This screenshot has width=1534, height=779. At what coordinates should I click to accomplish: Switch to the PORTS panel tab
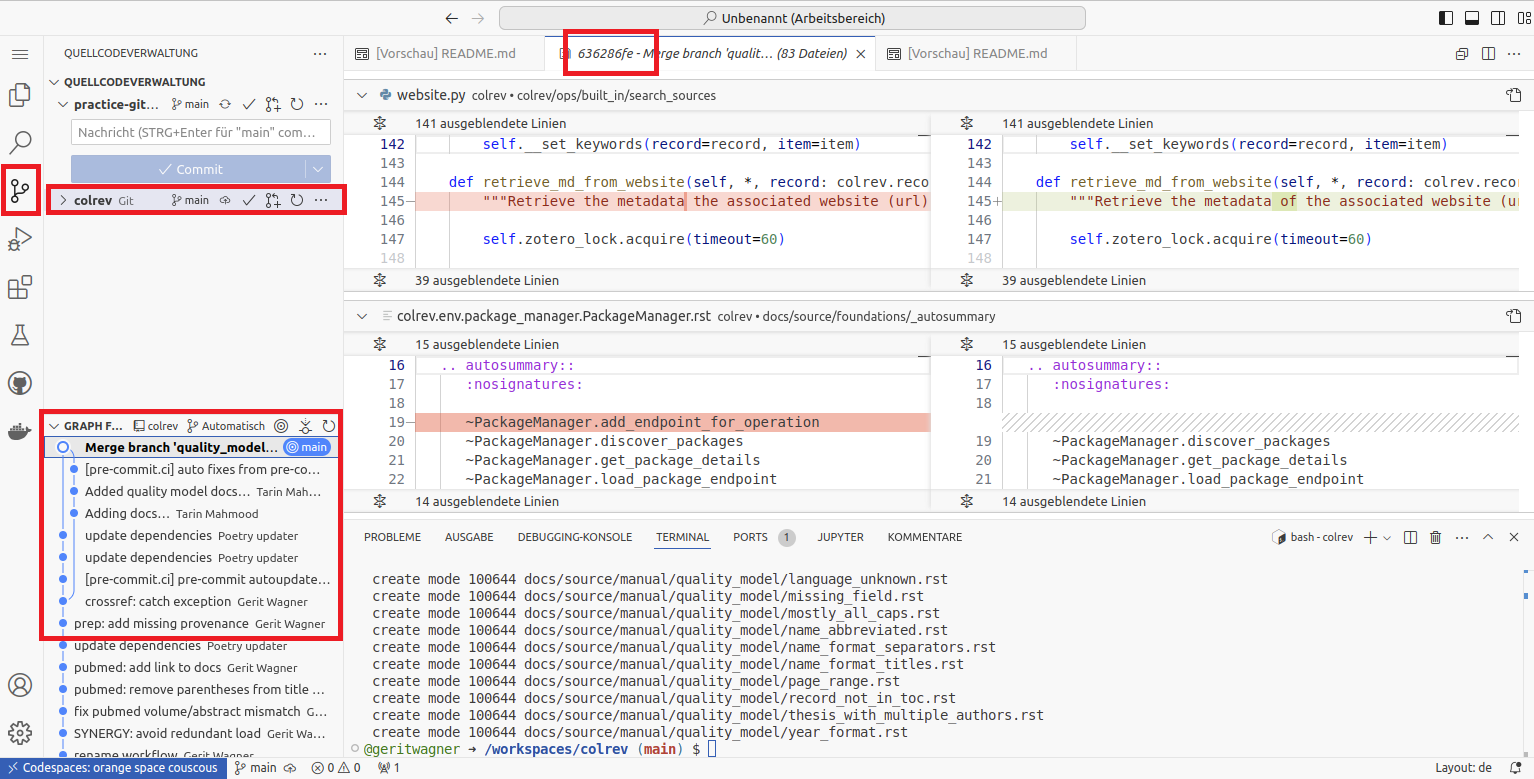coord(750,537)
